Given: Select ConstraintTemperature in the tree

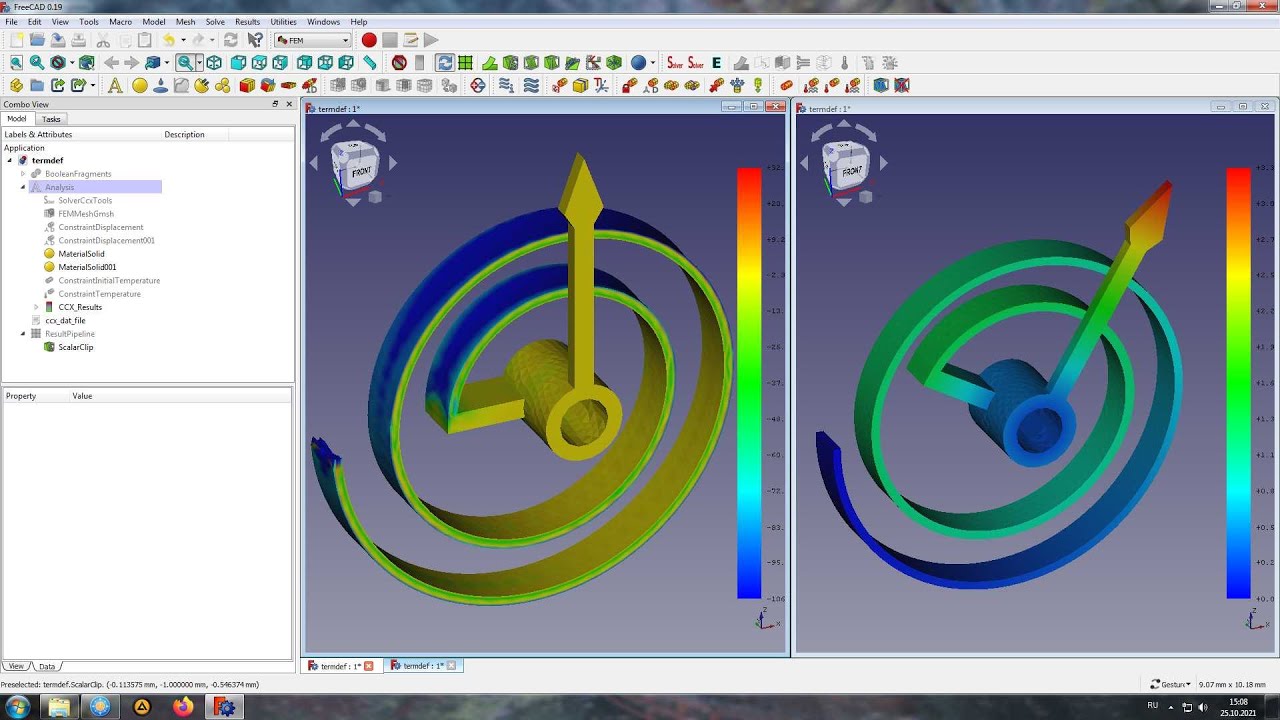Looking at the screenshot, I should [x=99, y=294].
